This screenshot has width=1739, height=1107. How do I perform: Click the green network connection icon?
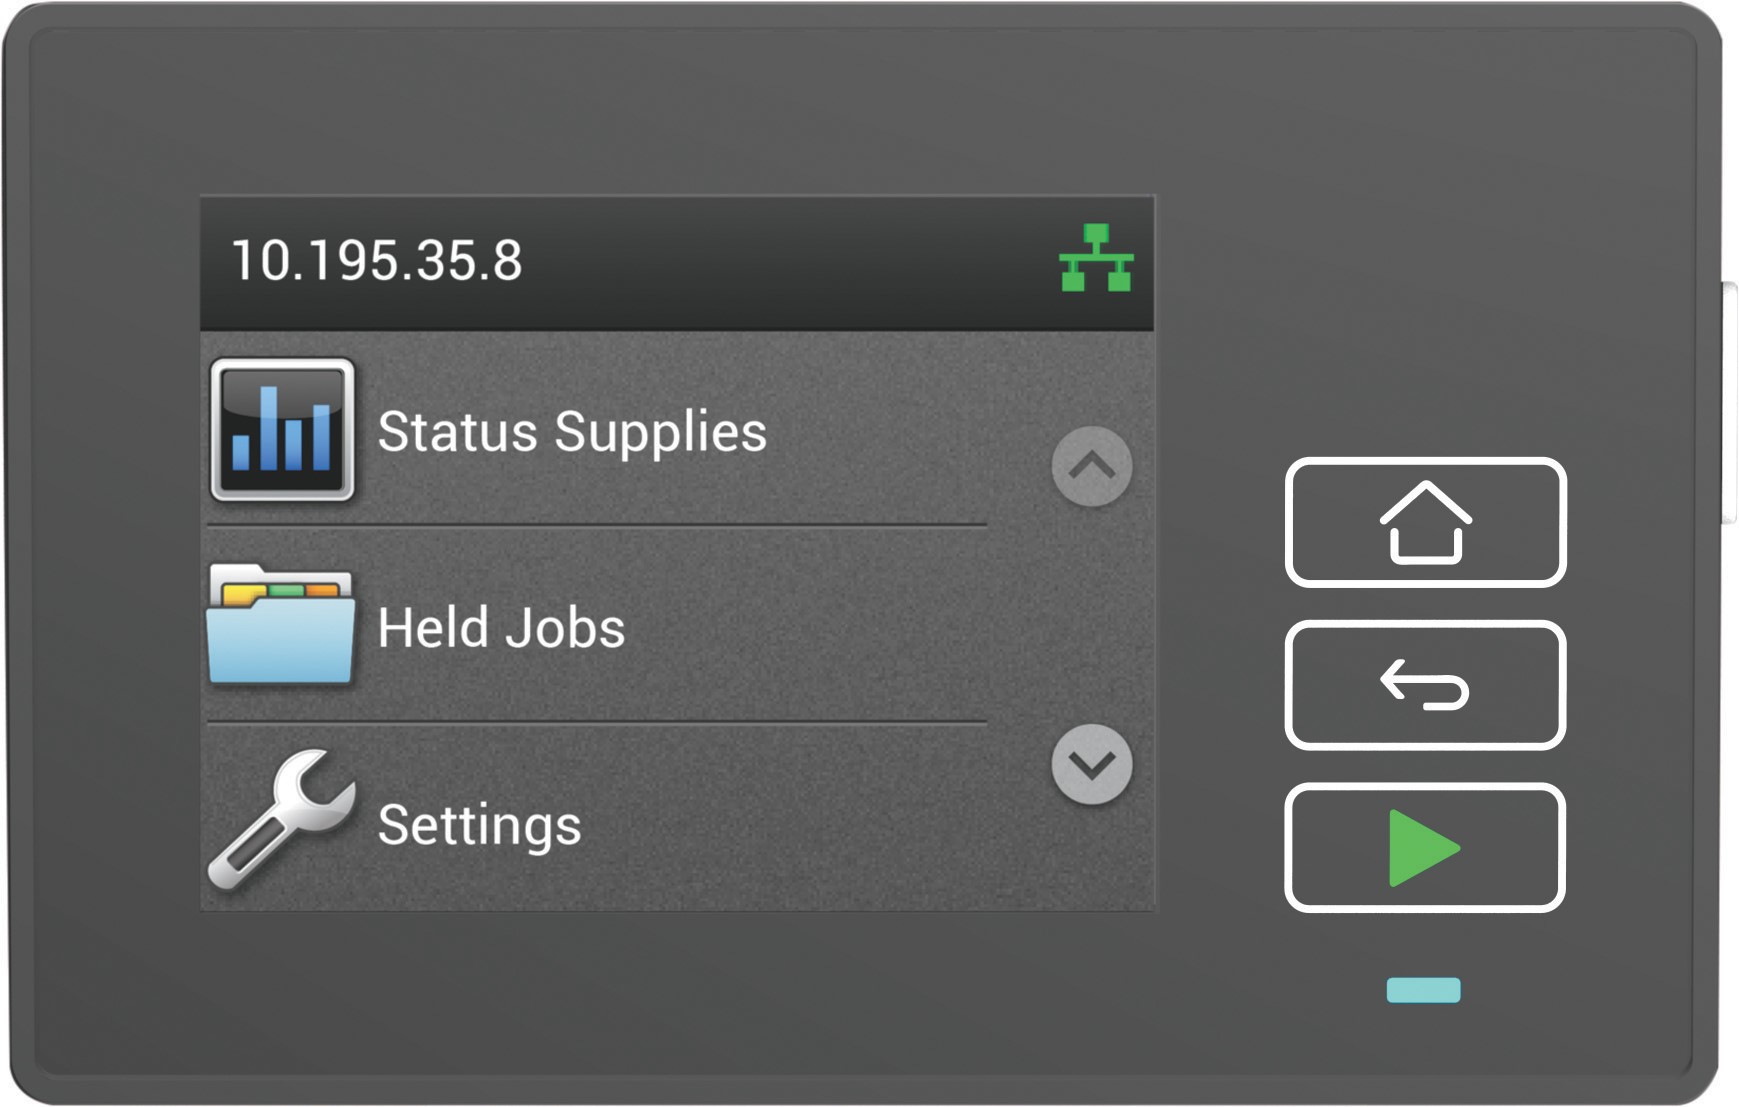point(1096,258)
